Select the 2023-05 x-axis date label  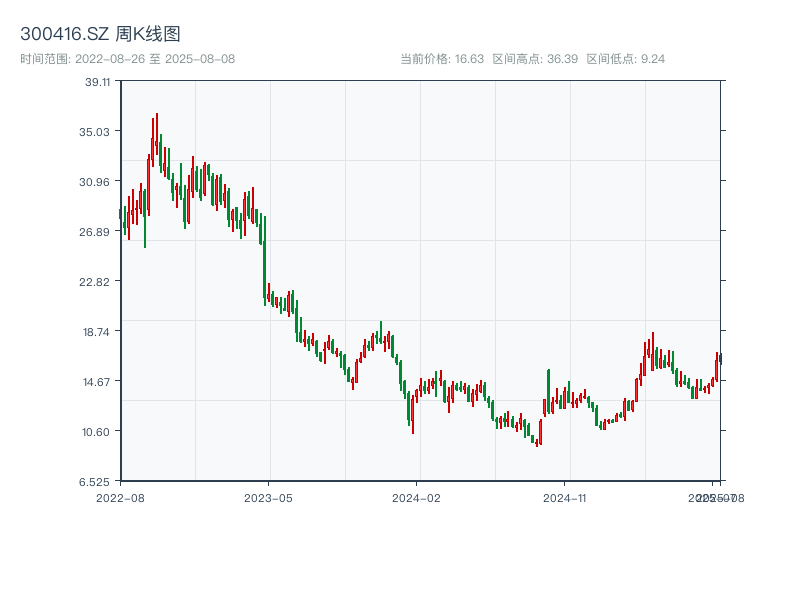pos(269,497)
